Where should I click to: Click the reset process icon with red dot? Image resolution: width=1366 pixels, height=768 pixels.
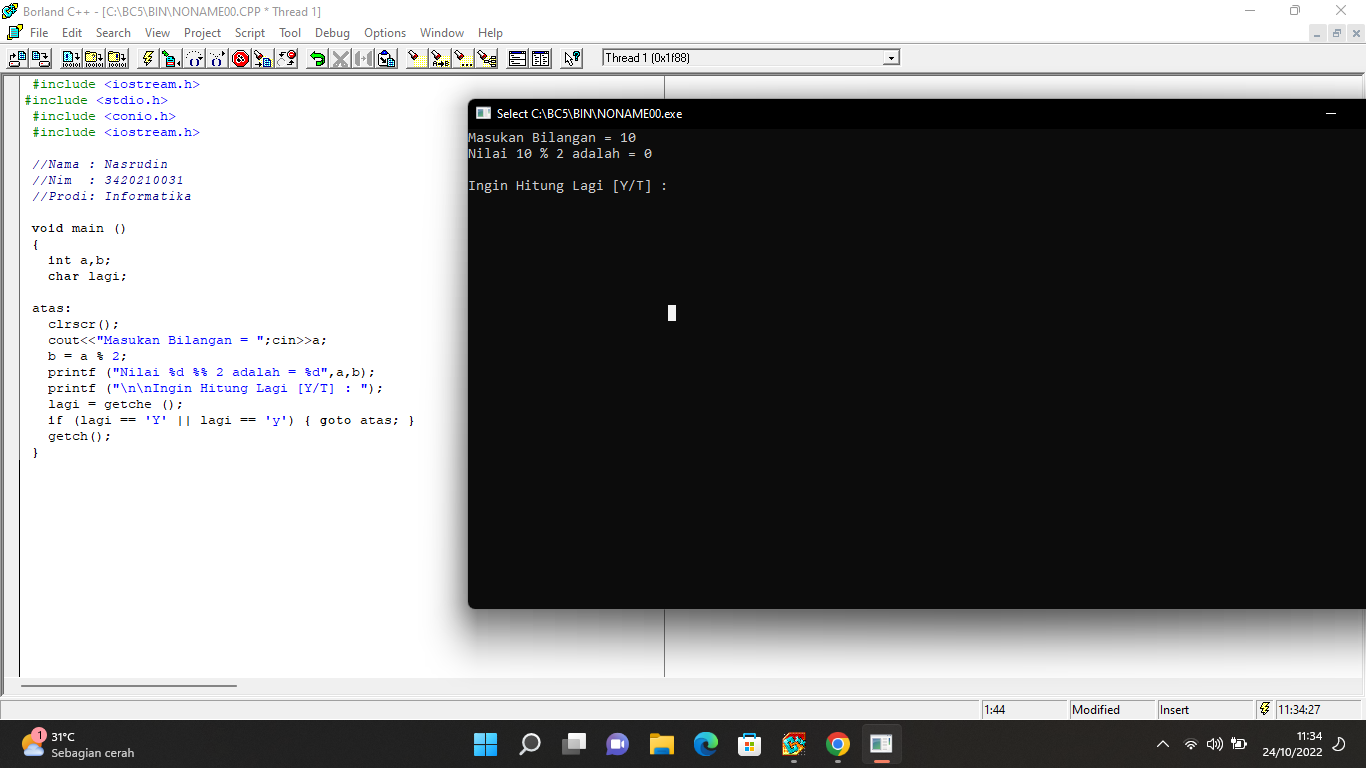[x=286, y=58]
